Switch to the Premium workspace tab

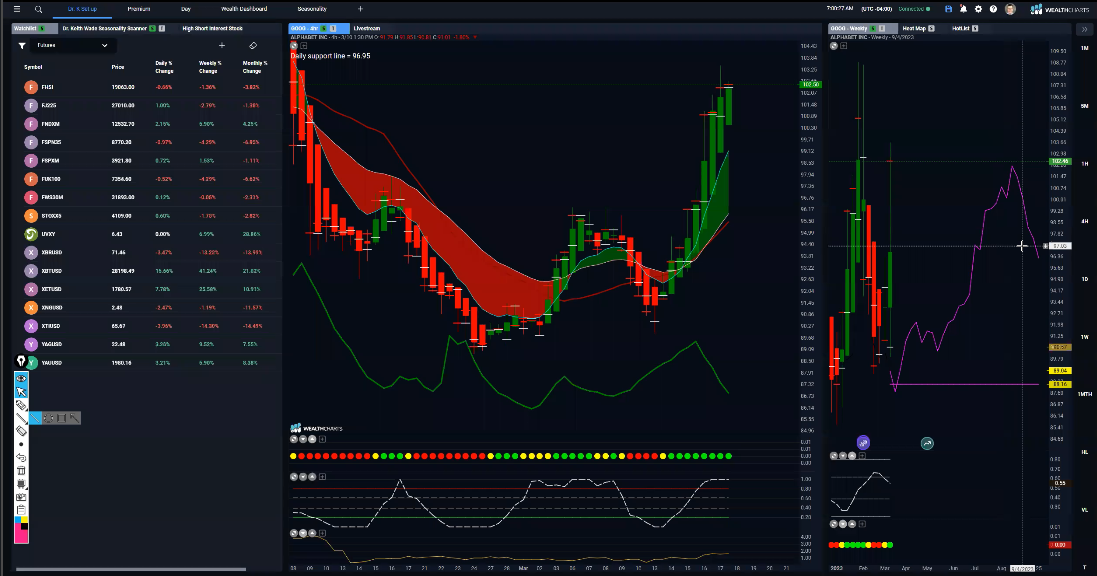(x=139, y=9)
